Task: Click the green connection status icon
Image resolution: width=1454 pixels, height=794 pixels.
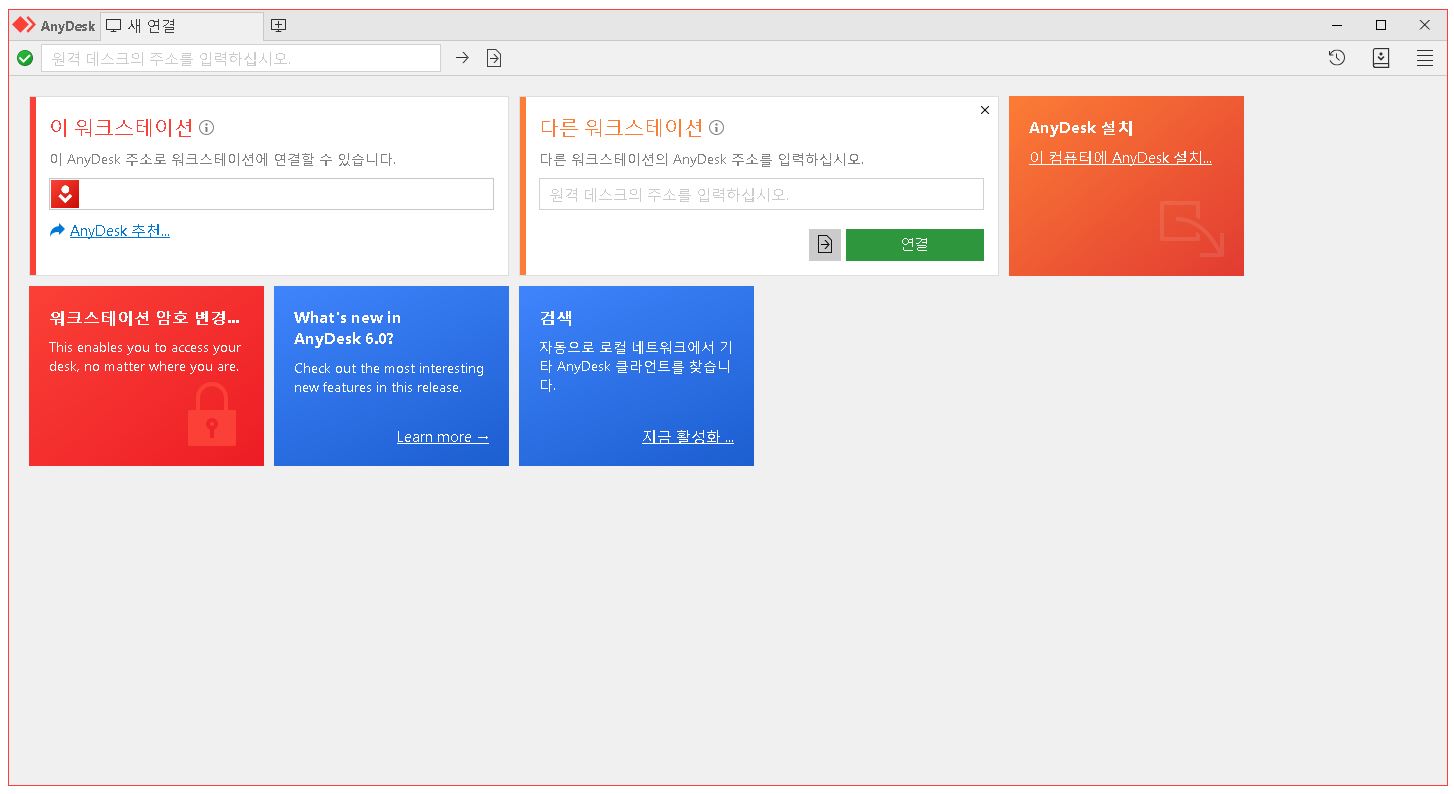Action: pyautogui.click(x=25, y=58)
